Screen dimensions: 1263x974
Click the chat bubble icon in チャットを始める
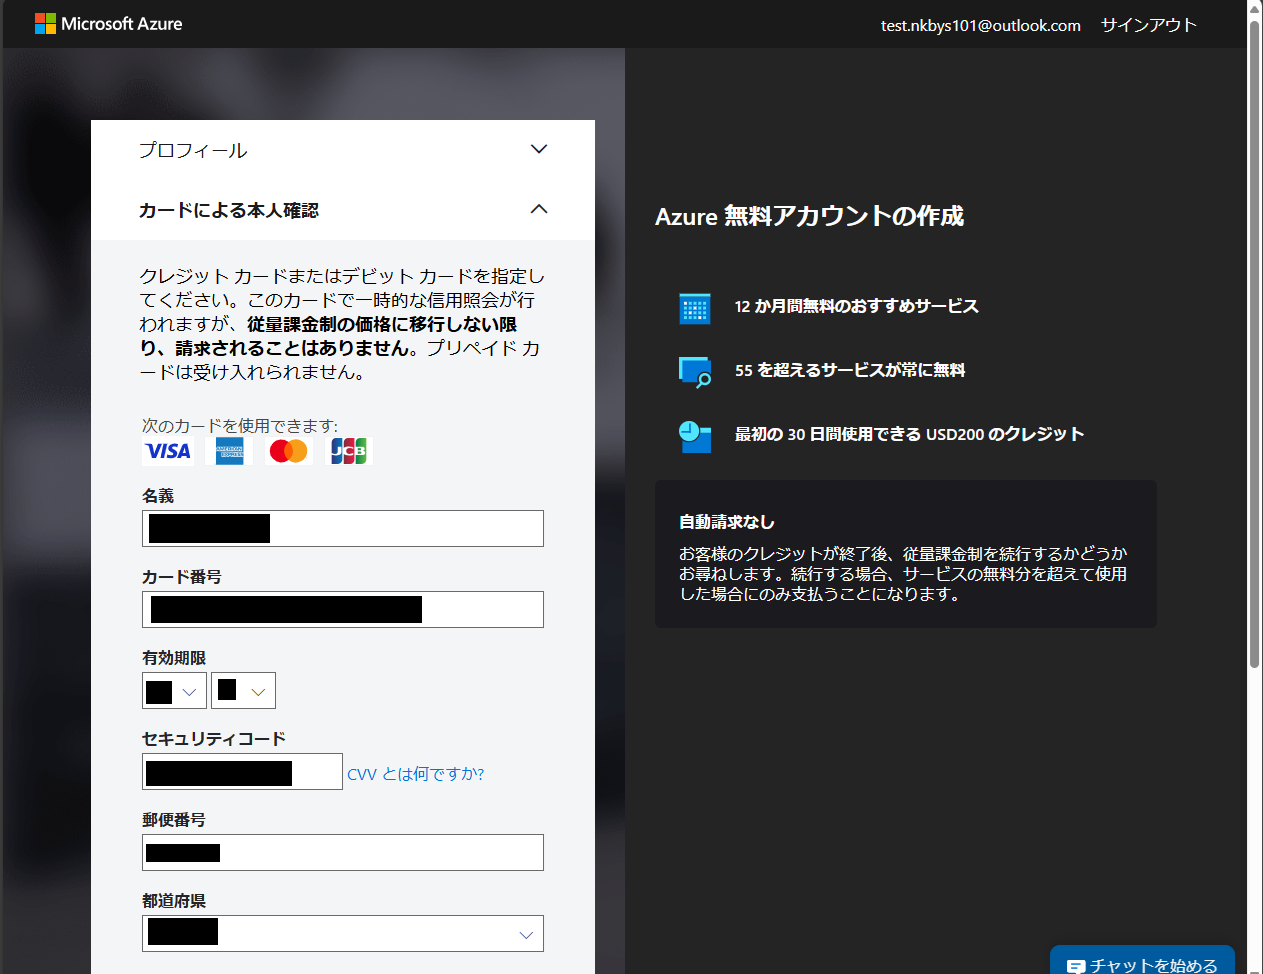(x=1076, y=967)
